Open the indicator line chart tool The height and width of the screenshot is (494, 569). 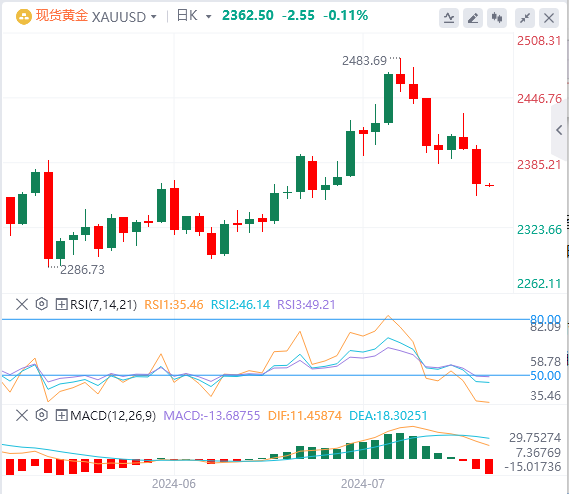[x=449, y=18]
